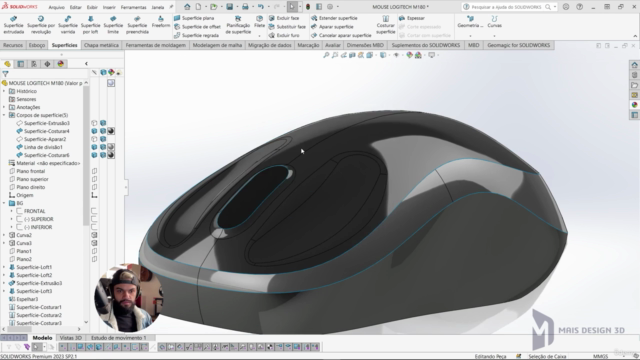Open the DisplayManager appearance tab

click(x=61, y=64)
